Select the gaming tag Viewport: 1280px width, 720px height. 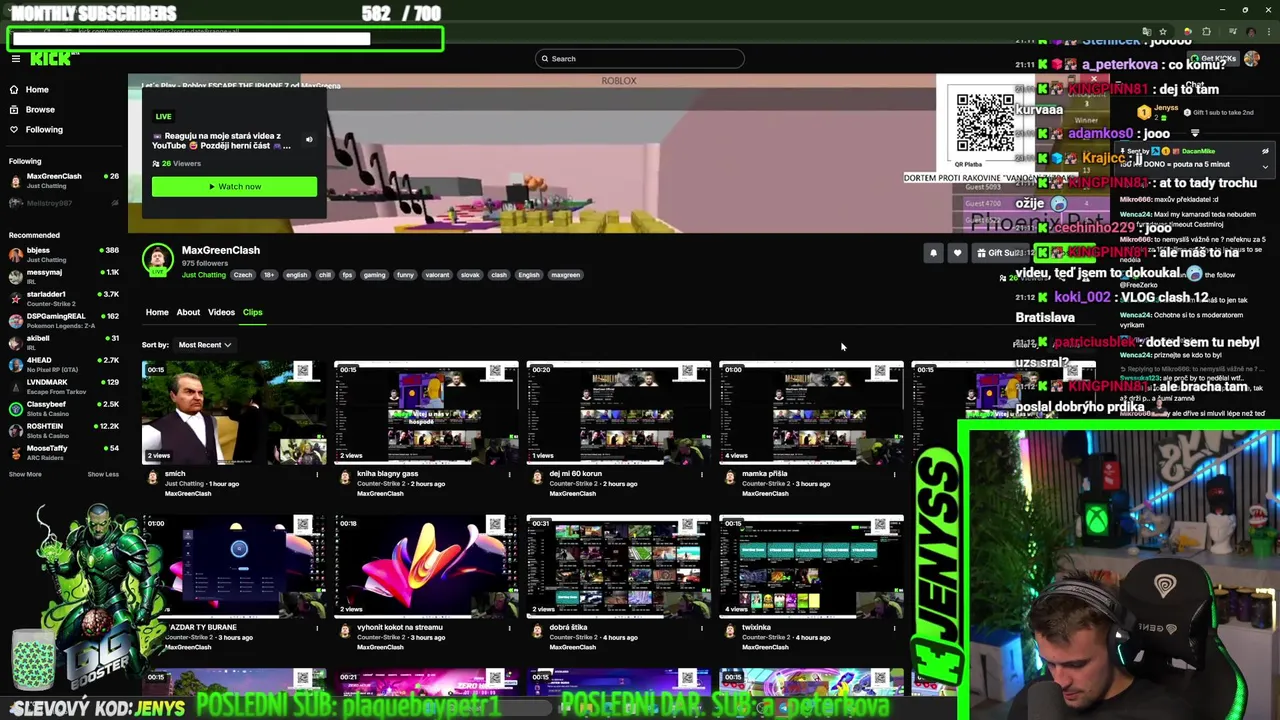tap(374, 275)
